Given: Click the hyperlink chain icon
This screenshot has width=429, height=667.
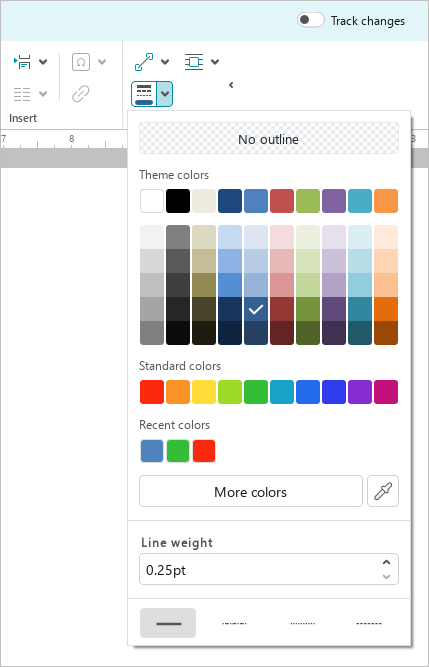Looking at the screenshot, I should pyautogui.click(x=81, y=94).
